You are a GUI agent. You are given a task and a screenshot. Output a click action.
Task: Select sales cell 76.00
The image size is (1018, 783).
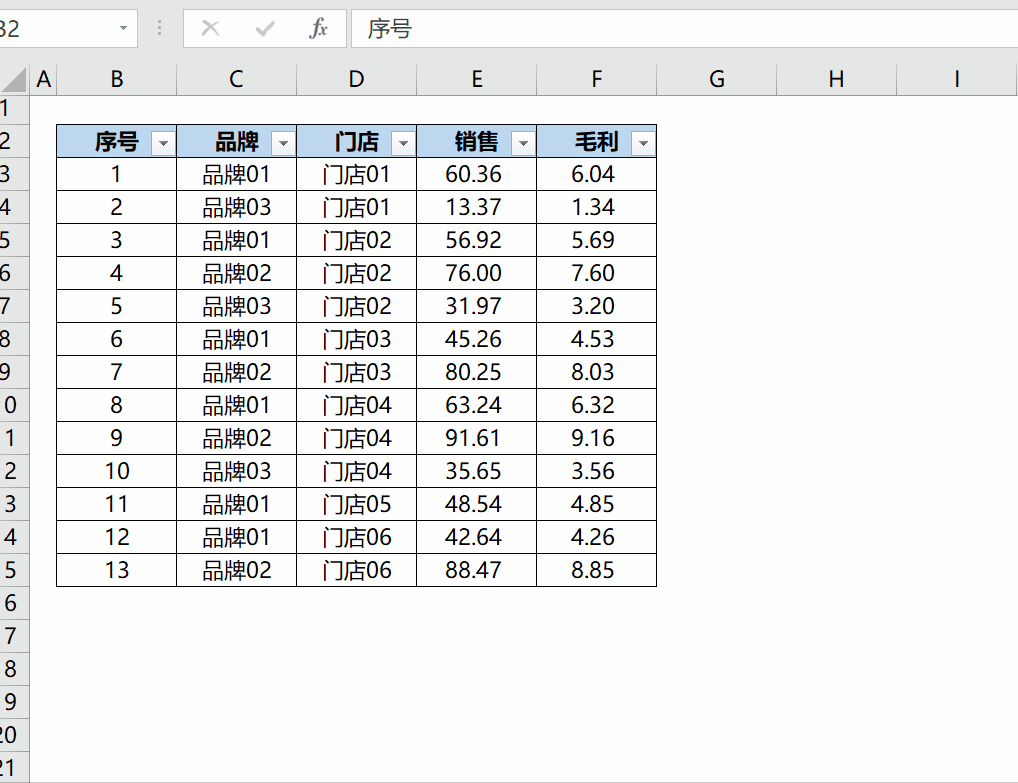pos(477,273)
